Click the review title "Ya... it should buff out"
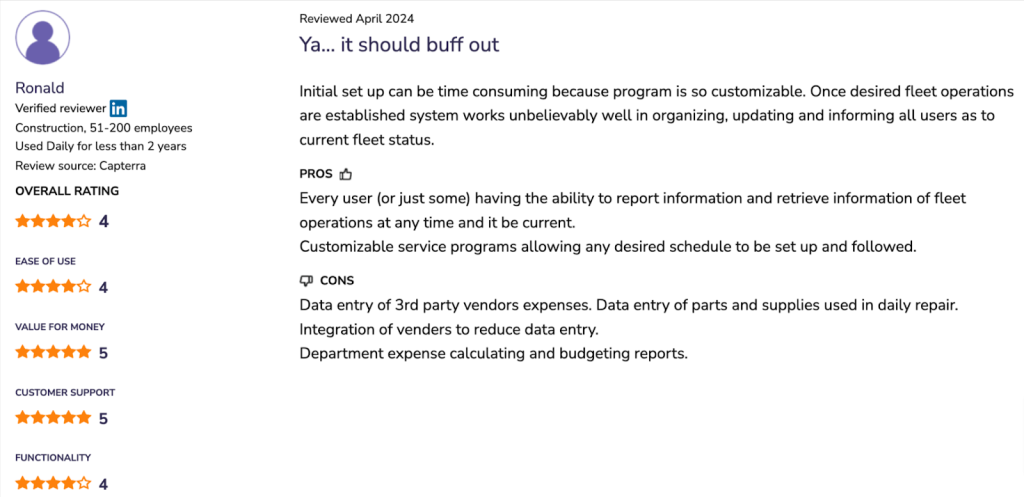This screenshot has height=497, width=1024. pyautogui.click(x=399, y=45)
